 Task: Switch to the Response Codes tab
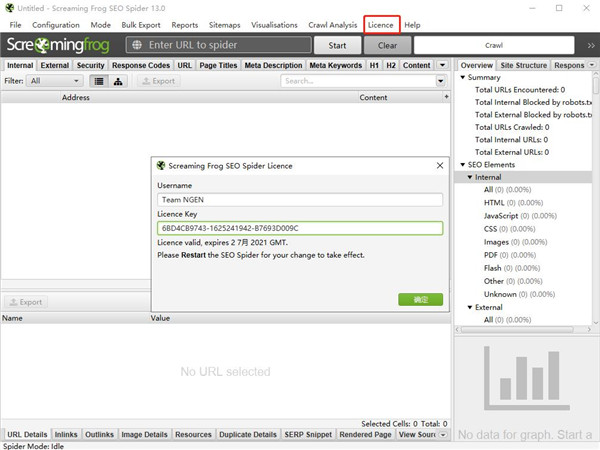[140, 65]
